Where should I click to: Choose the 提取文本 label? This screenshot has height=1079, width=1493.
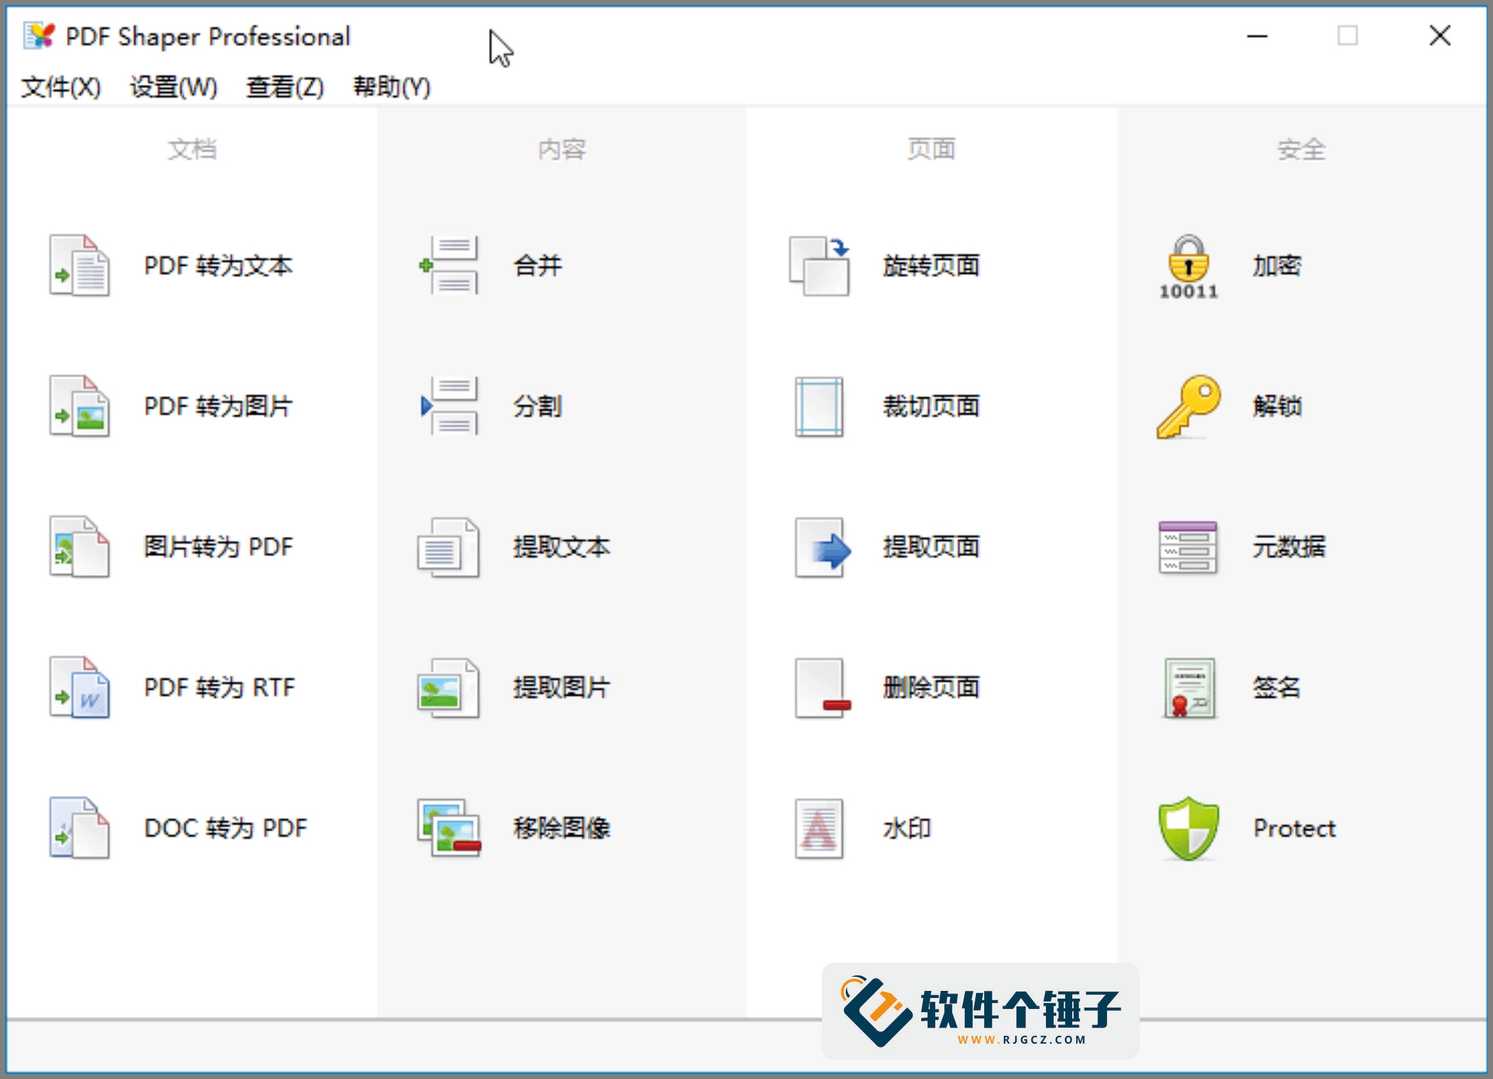point(562,547)
